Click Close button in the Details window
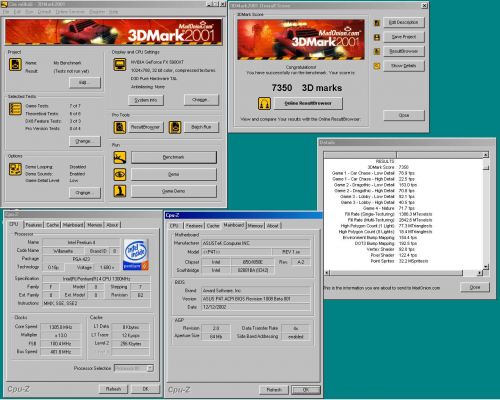Viewport: 500px width, 400px height. [x=475, y=287]
